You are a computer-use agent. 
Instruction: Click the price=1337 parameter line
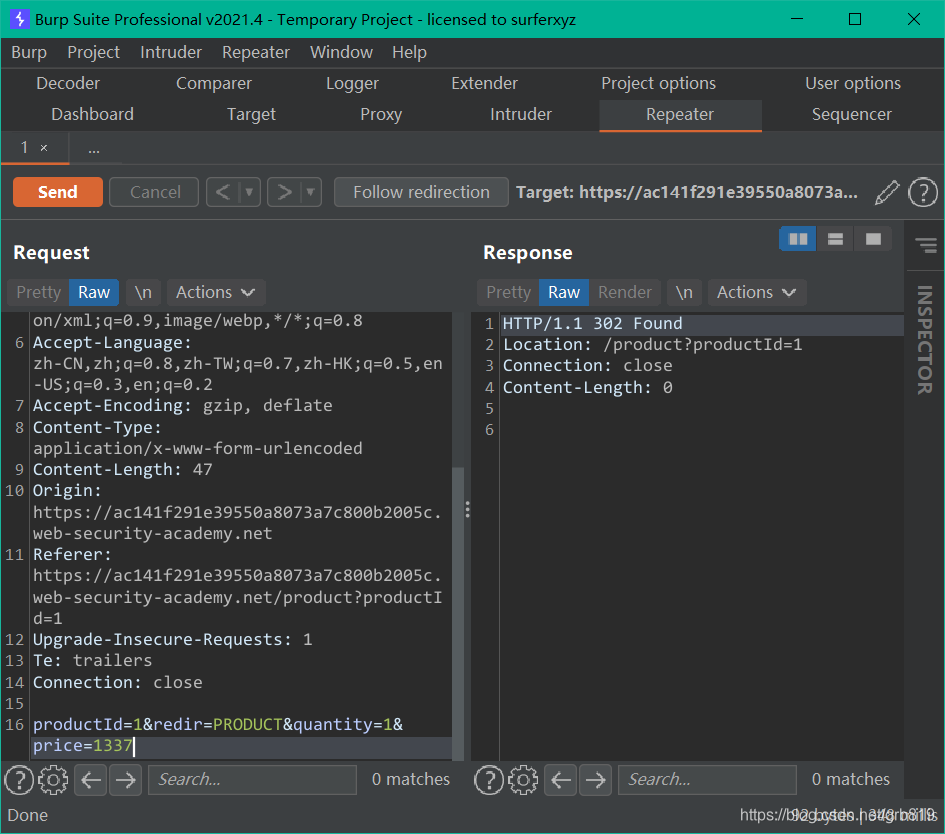(x=83, y=745)
